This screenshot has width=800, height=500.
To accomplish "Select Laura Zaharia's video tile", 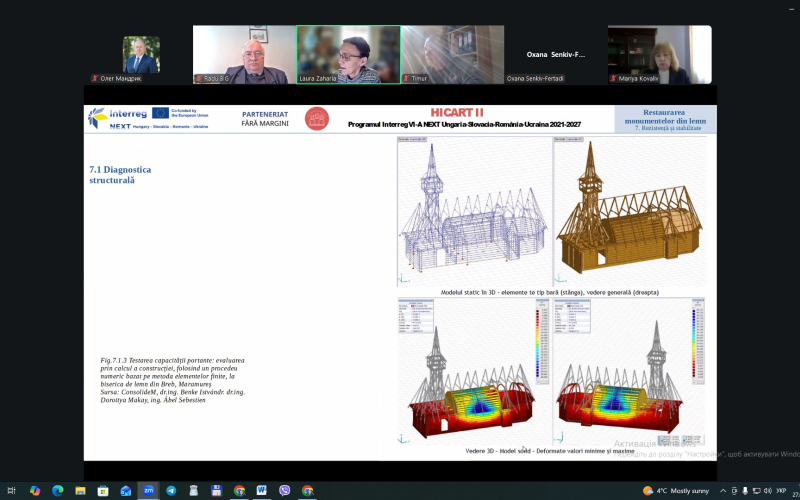I will tap(348, 54).
